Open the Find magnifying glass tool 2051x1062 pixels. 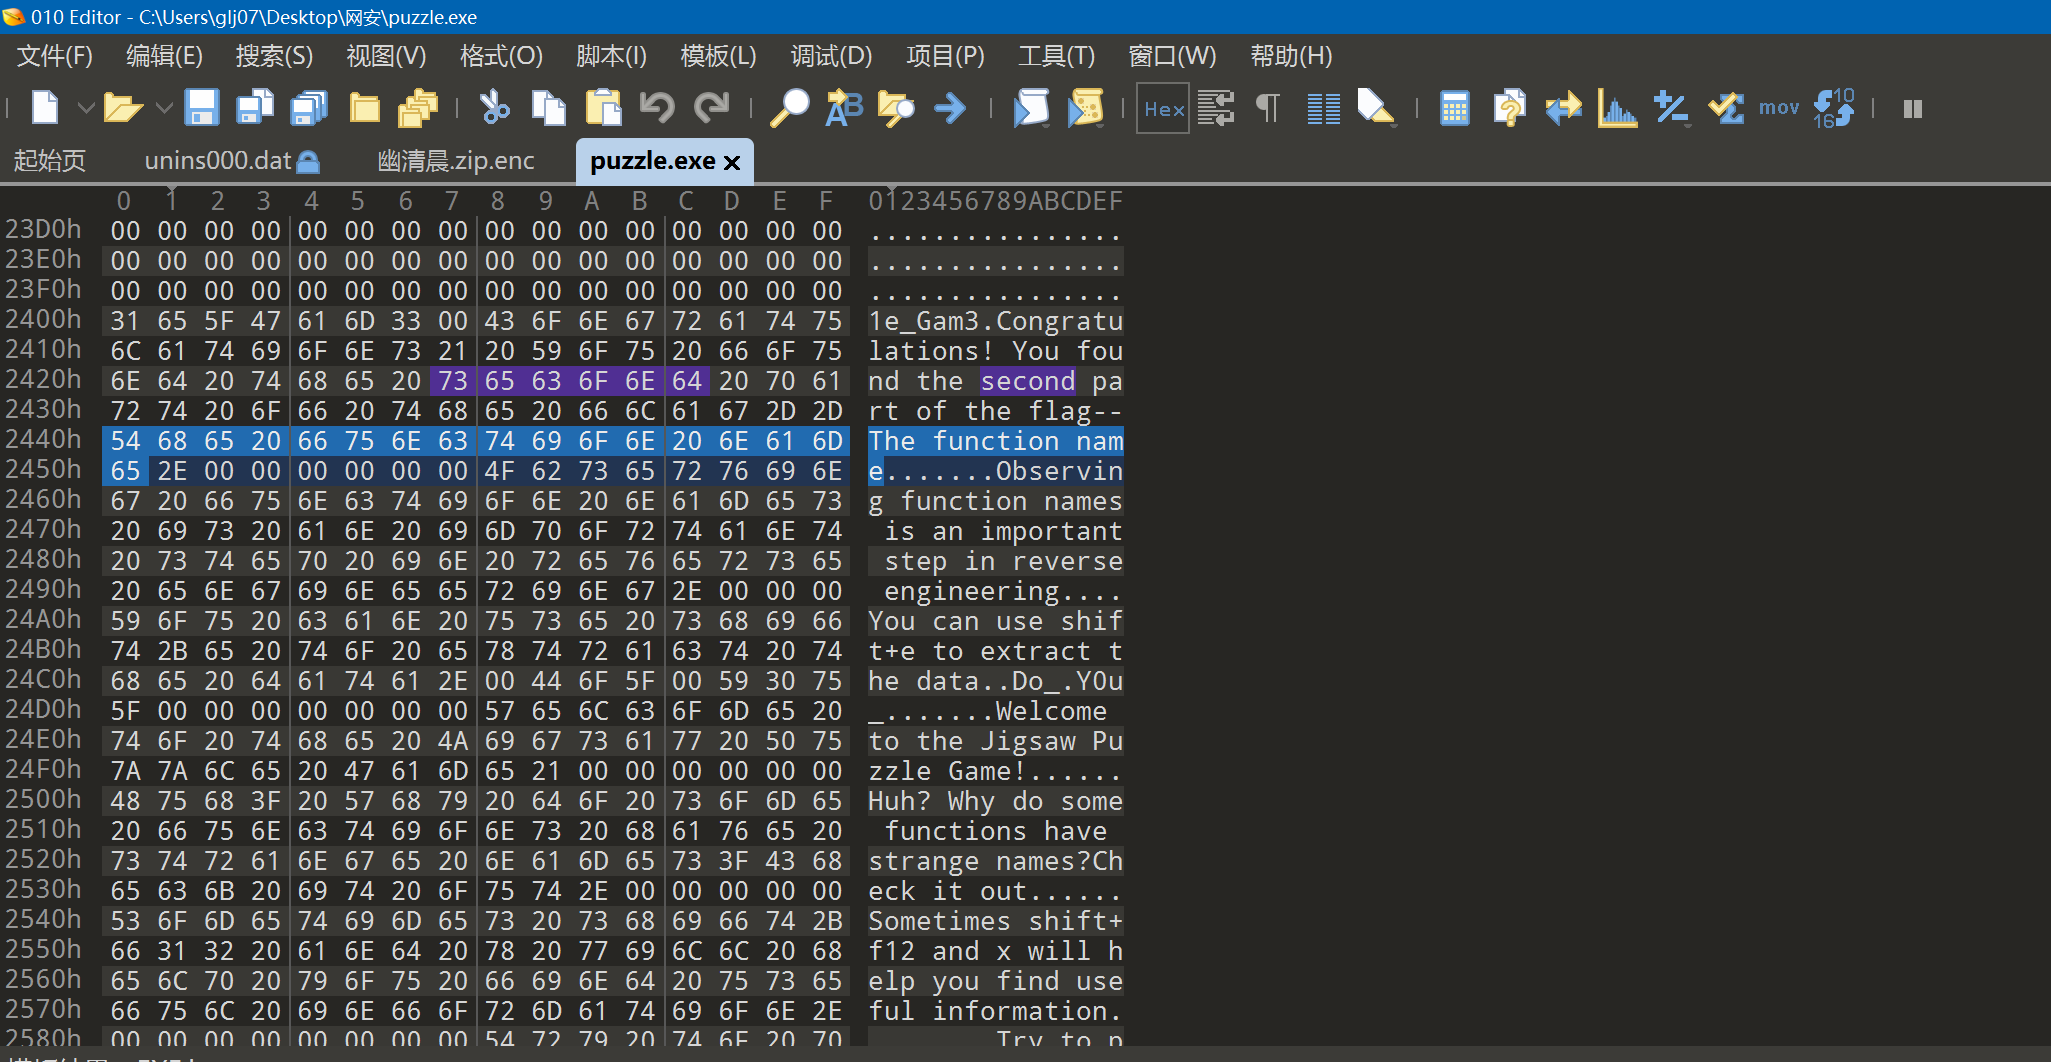pyautogui.click(x=789, y=108)
